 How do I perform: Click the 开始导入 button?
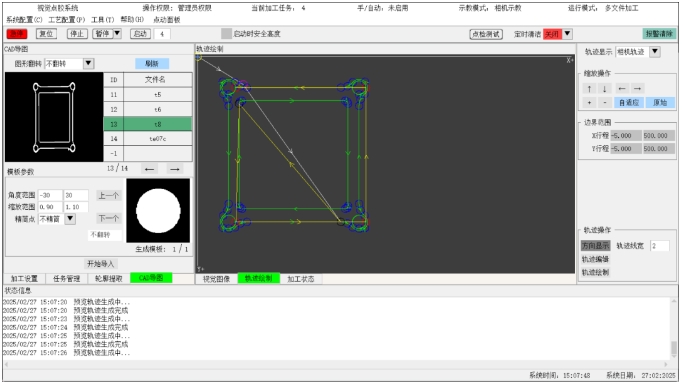pyautogui.click(x=101, y=264)
